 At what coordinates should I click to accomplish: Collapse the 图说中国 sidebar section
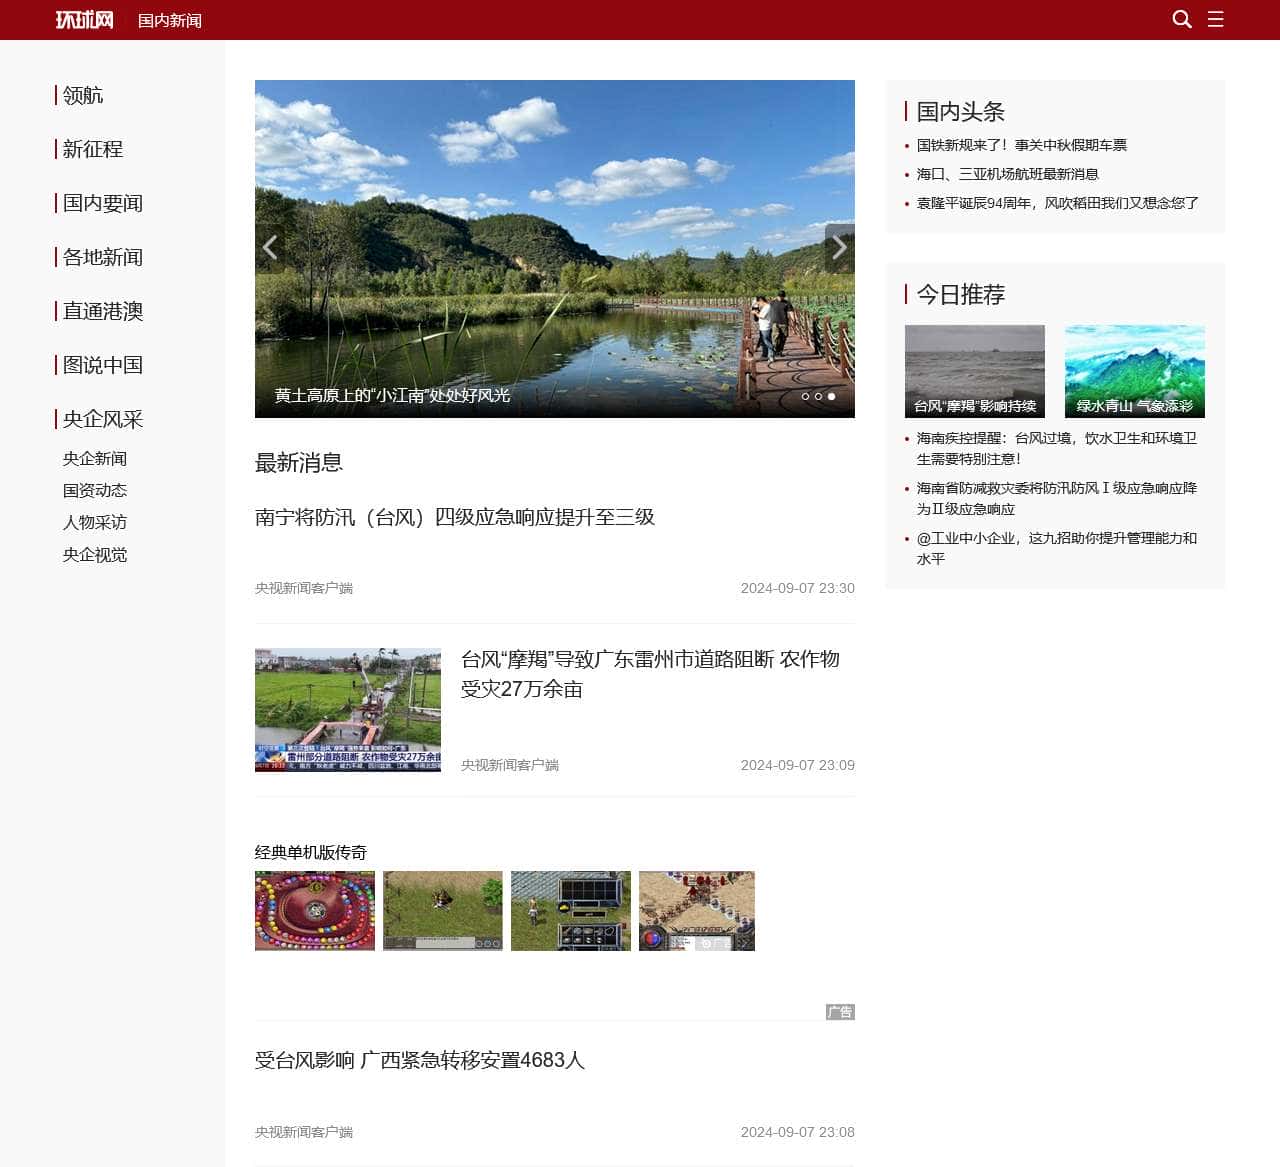point(102,365)
